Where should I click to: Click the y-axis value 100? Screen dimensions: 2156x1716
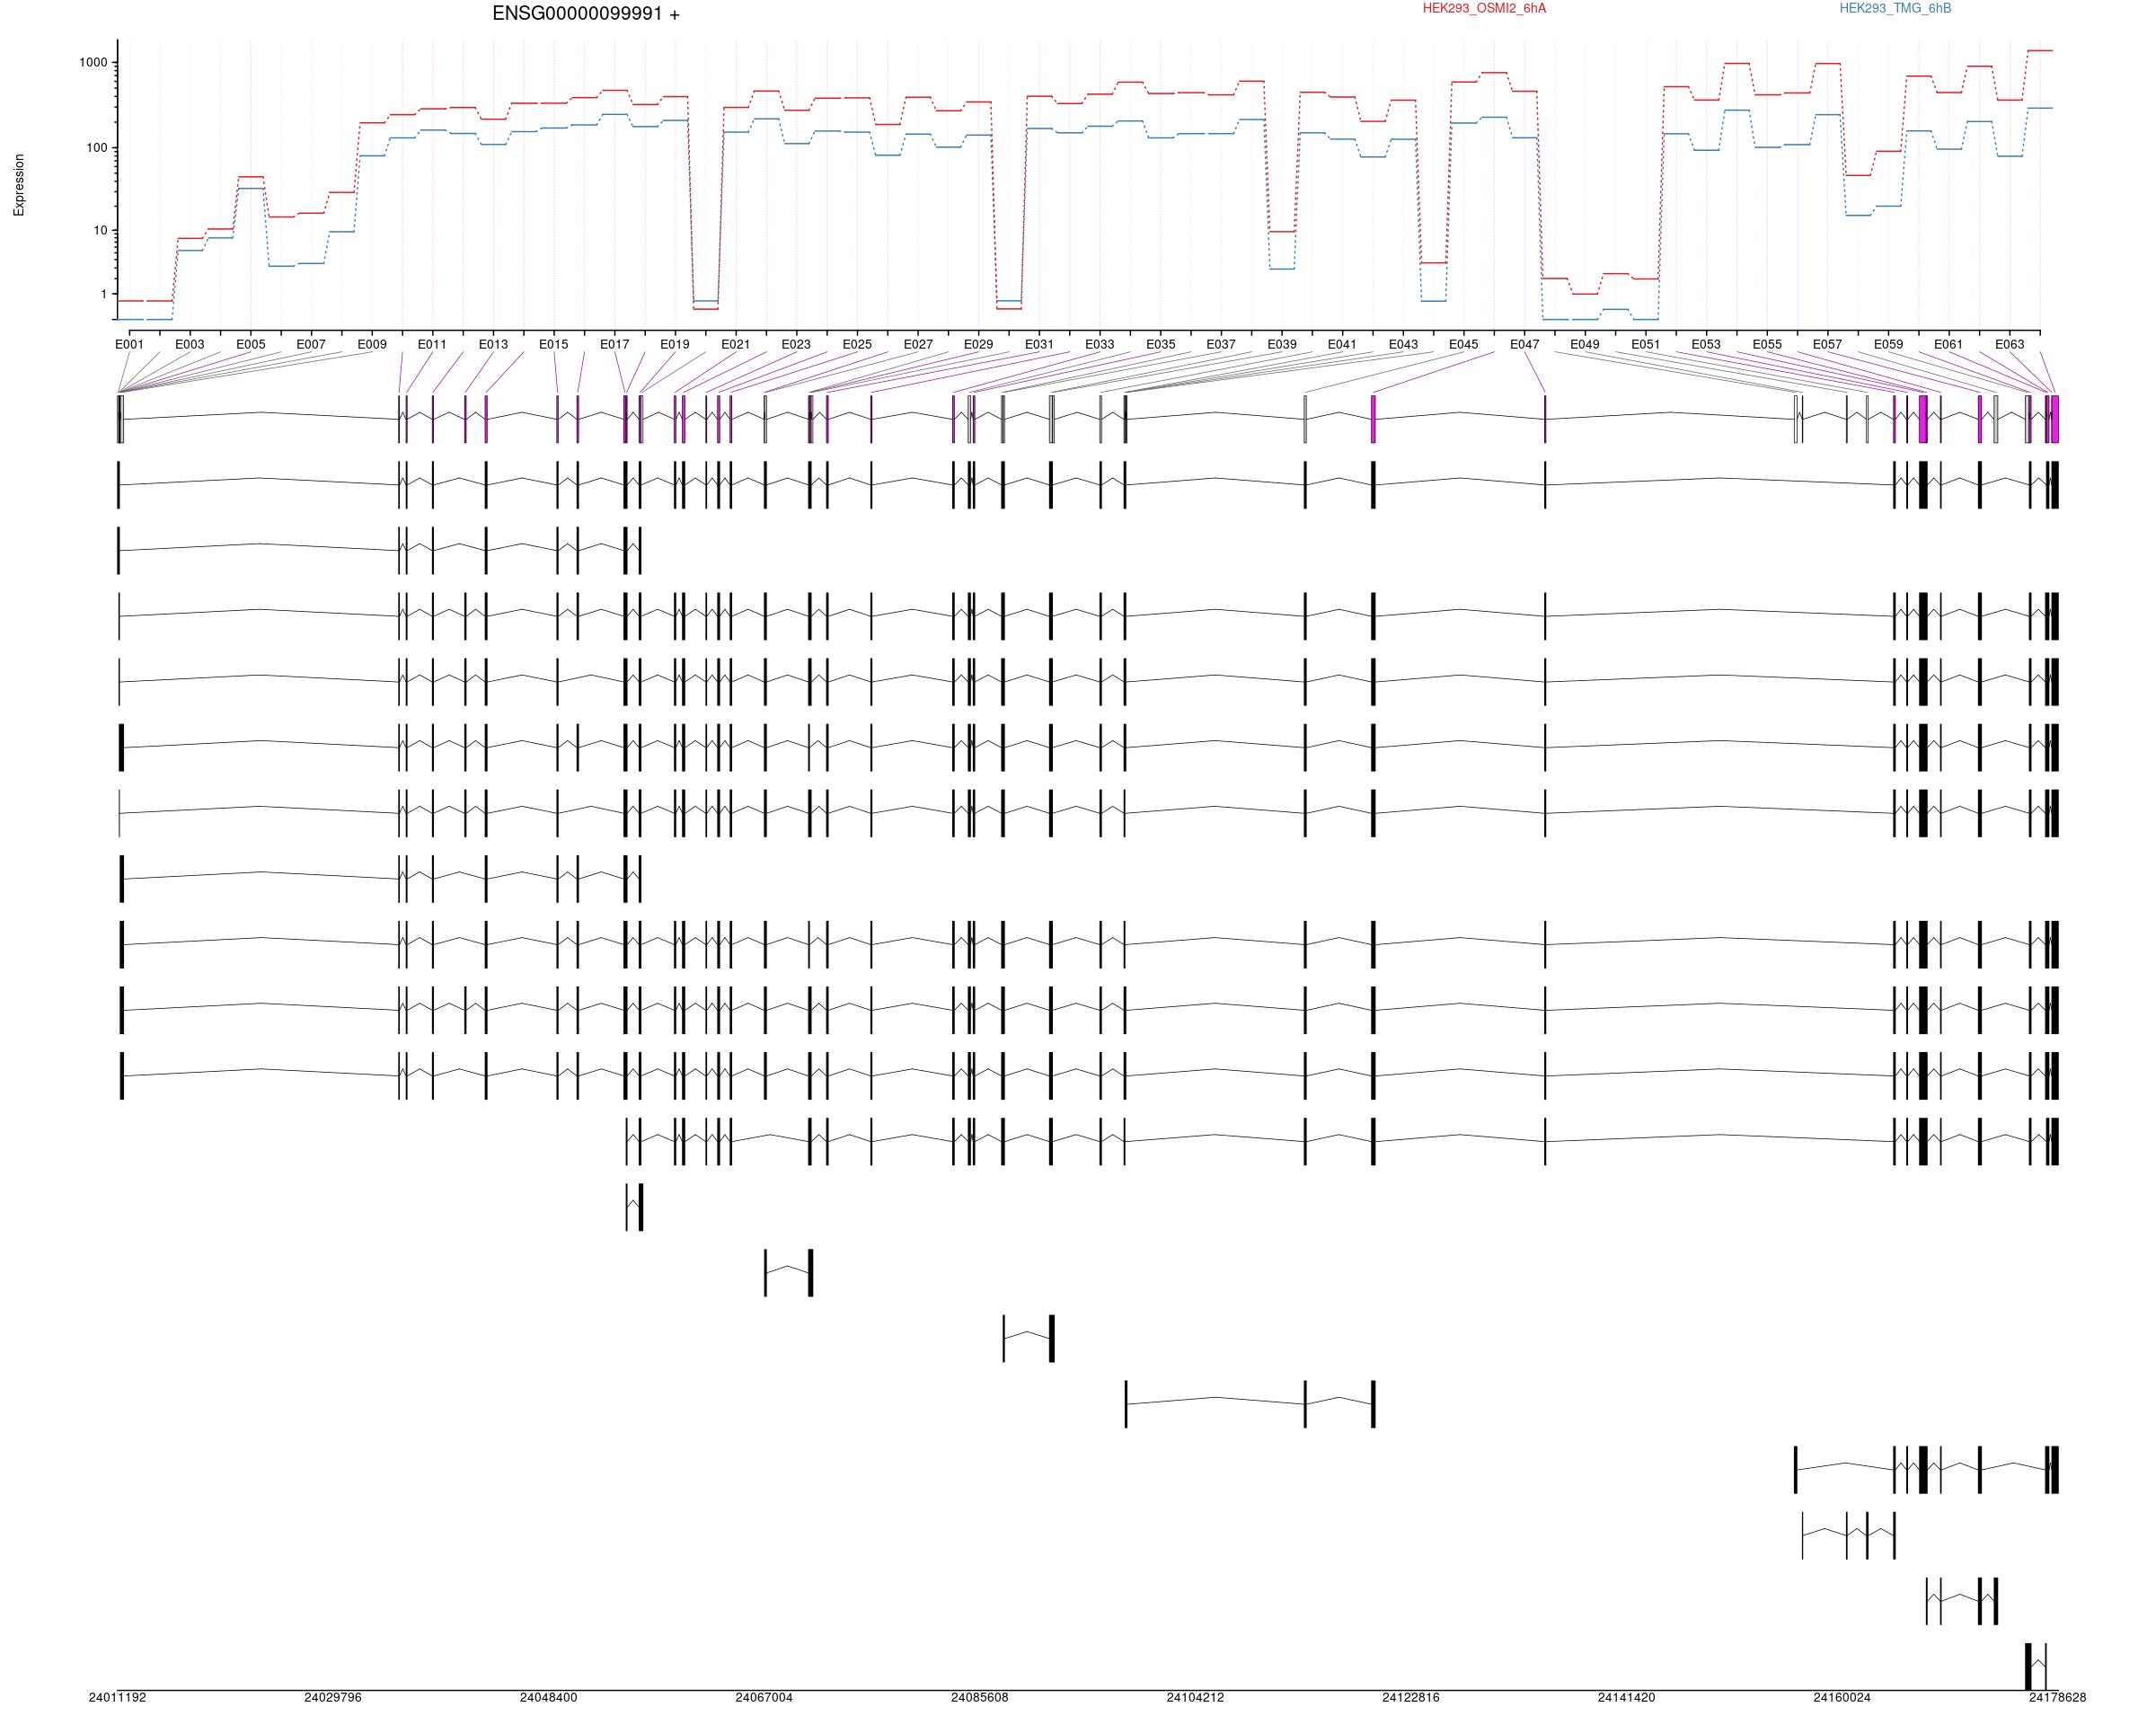pos(97,148)
